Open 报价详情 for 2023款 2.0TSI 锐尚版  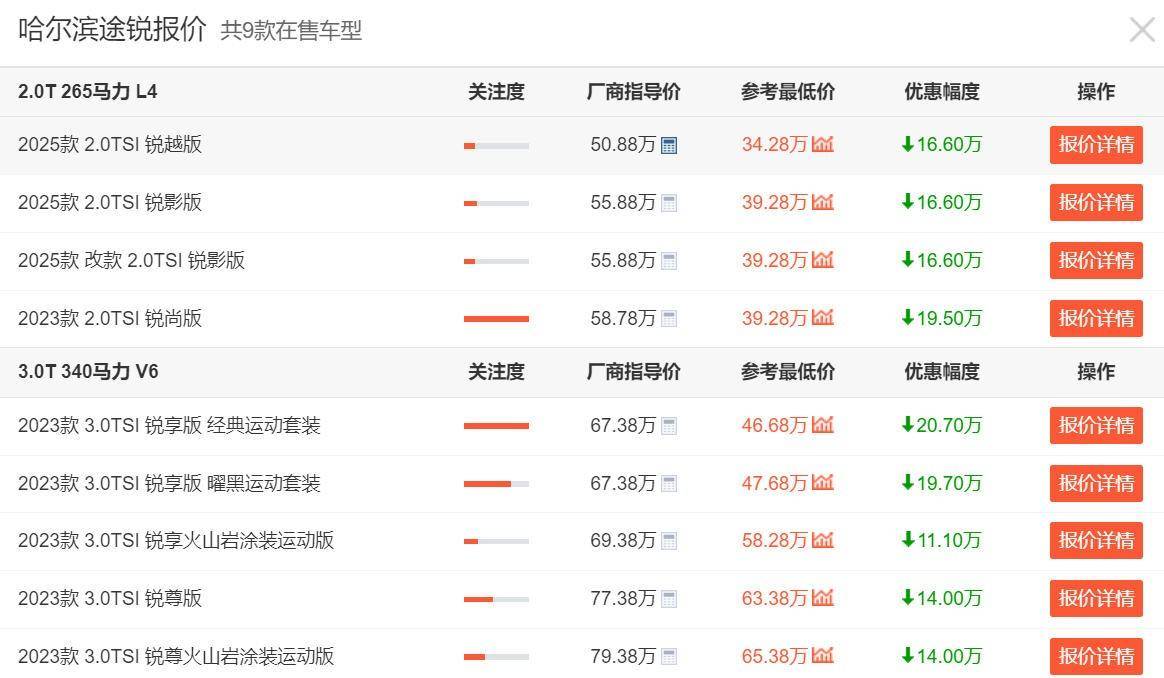tap(1096, 319)
